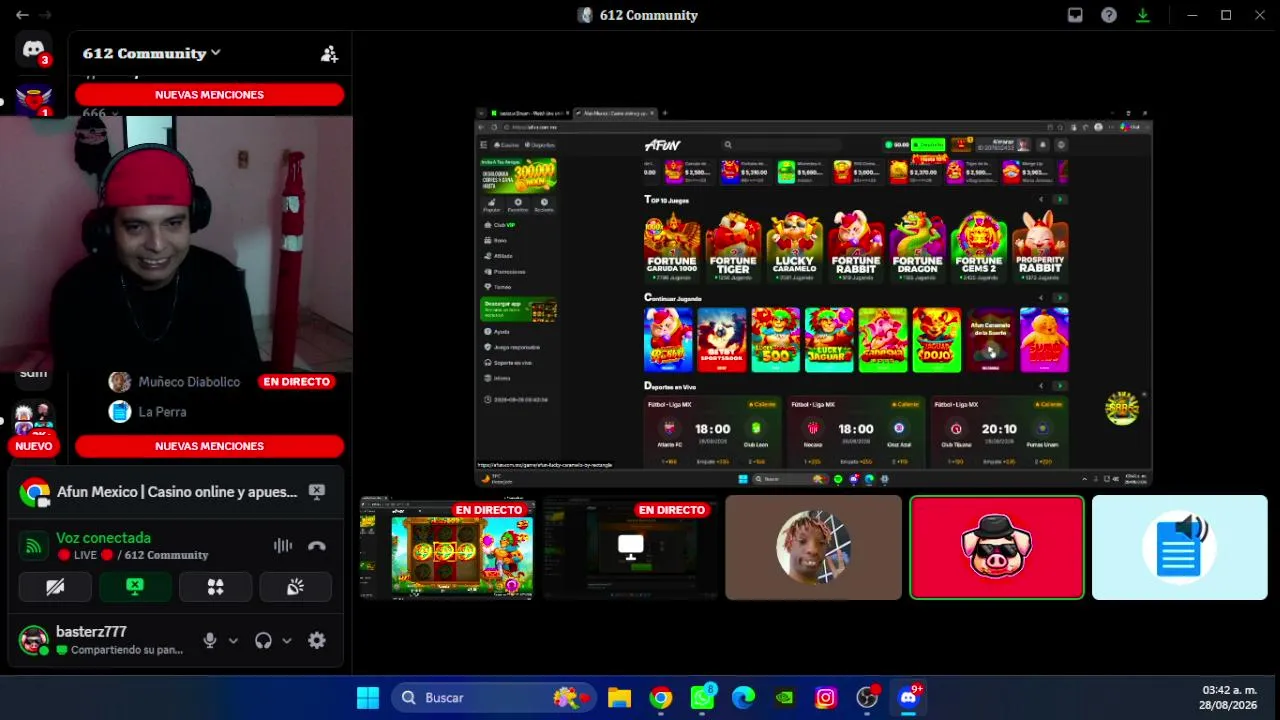Open the Activities launcher button

(215, 587)
